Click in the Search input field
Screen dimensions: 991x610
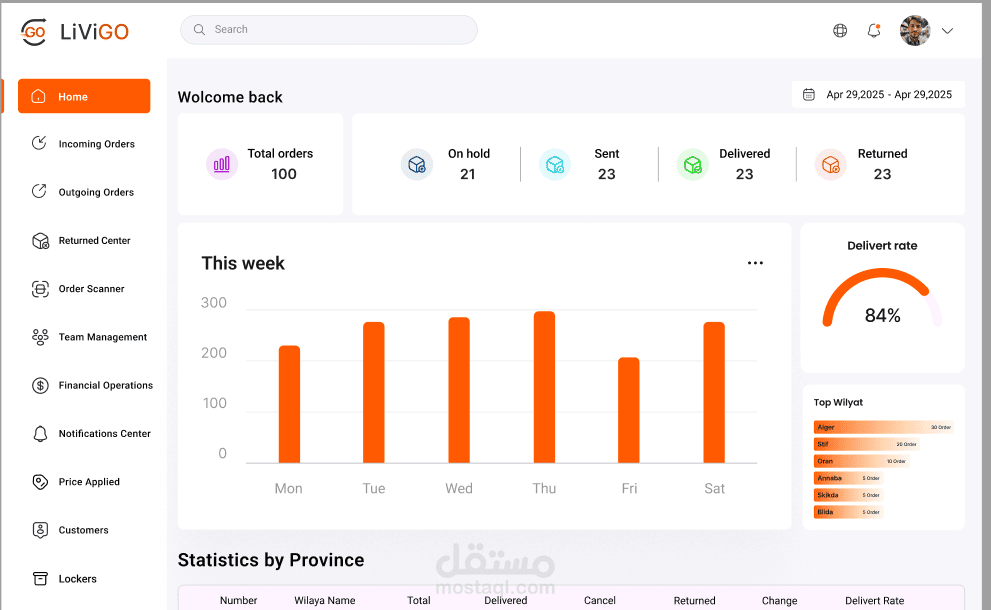tap(329, 30)
